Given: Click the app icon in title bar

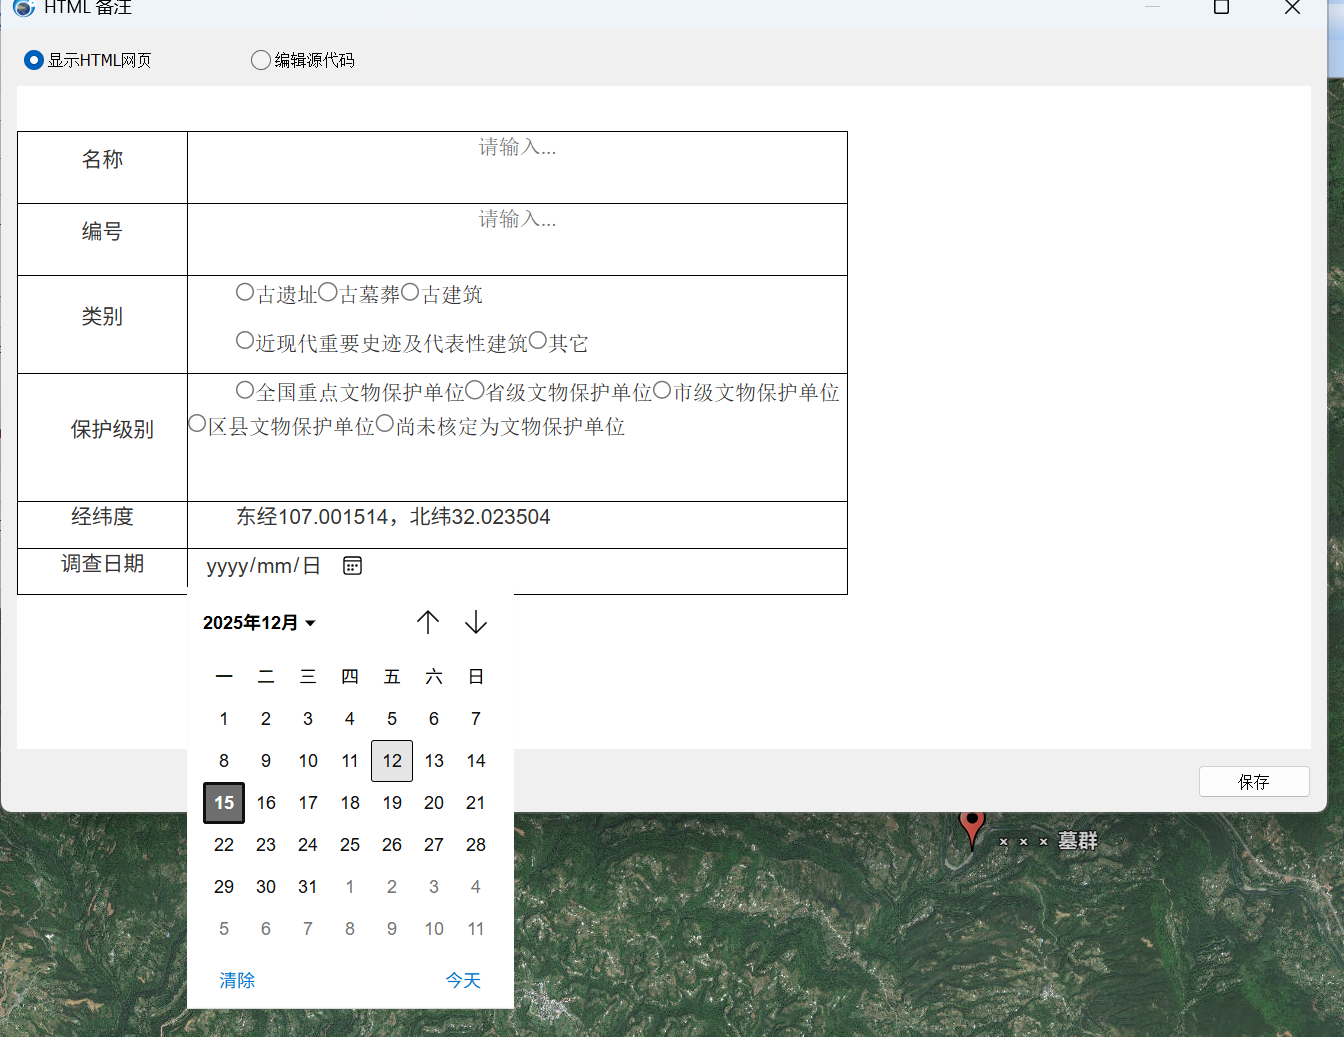Looking at the screenshot, I should 24,8.
